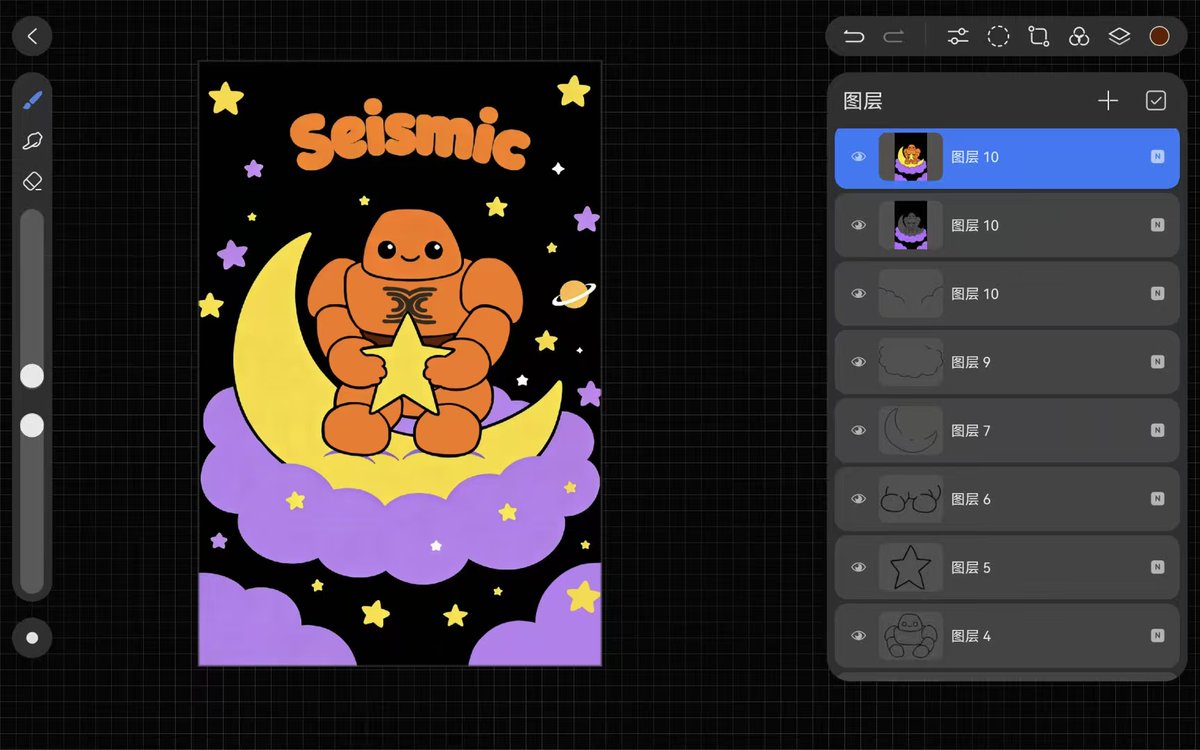
Task: Select the Brush tool
Action: pyautogui.click(x=32, y=101)
